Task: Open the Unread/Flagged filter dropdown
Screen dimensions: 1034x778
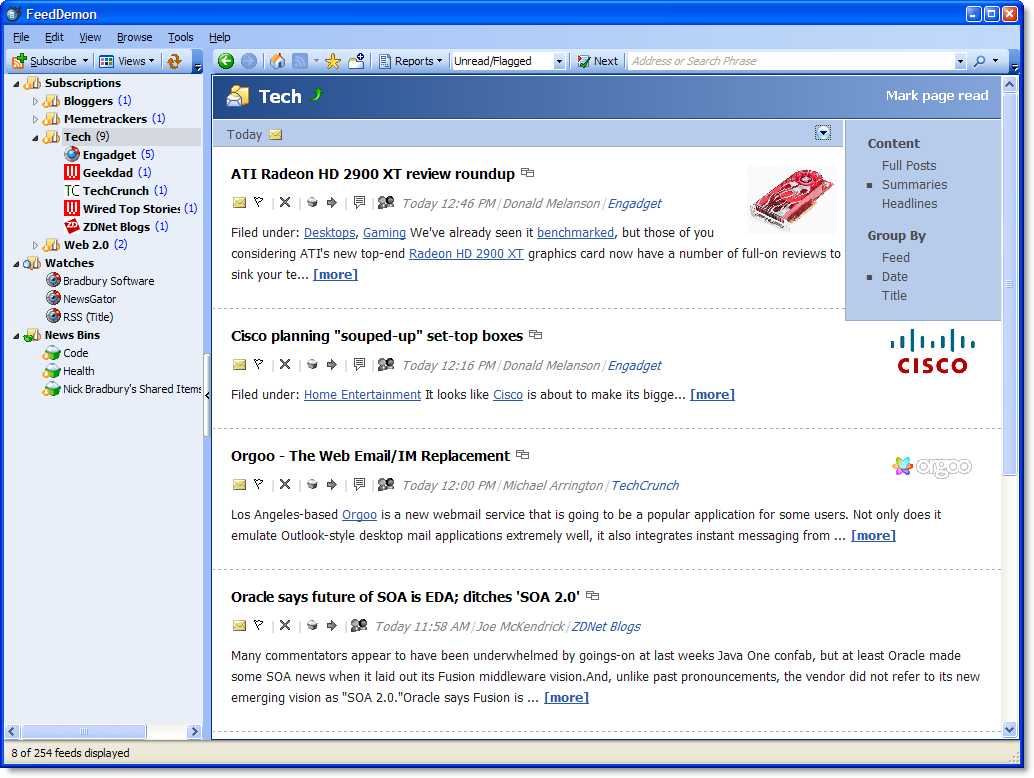Action: point(559,61)
